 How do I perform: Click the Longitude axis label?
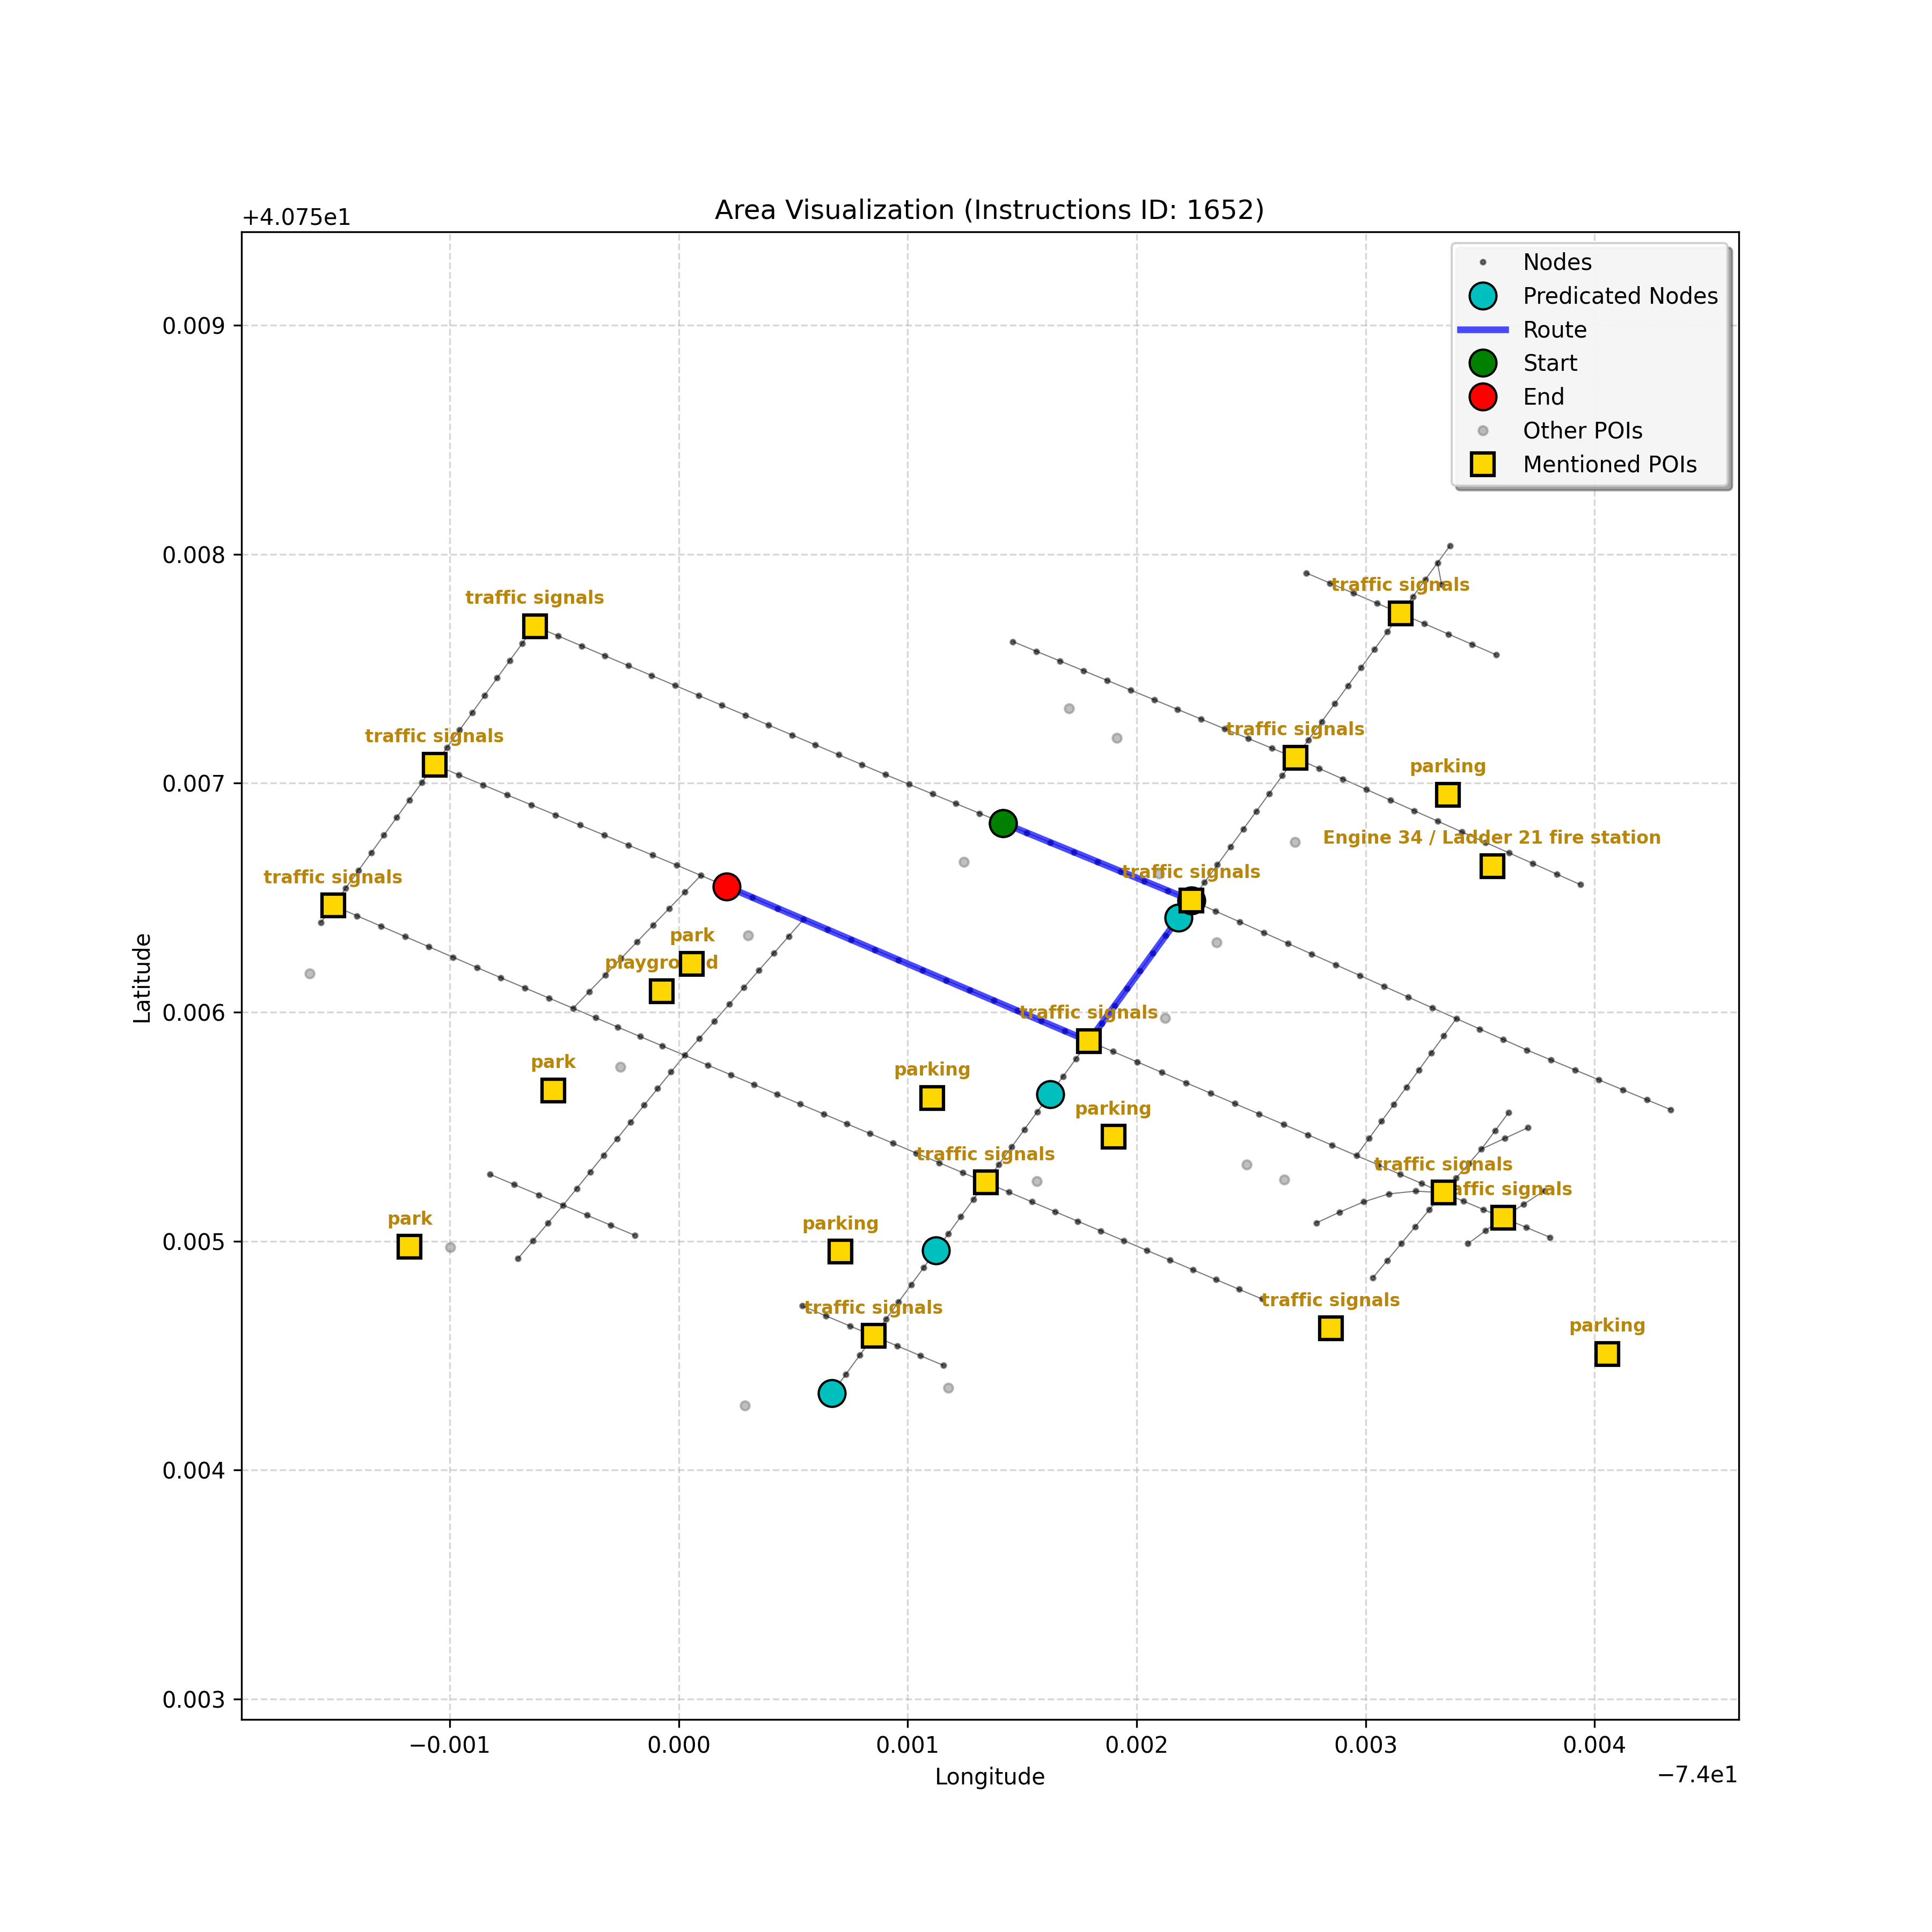tap(989, 1777)
